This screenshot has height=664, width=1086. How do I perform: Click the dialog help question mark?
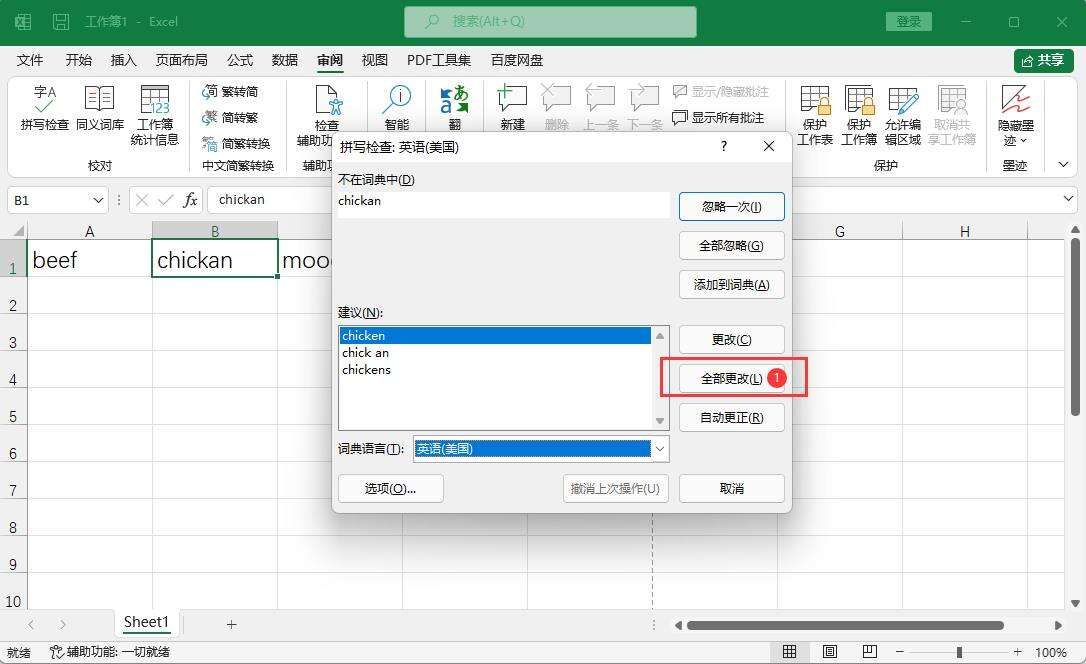(724, 146)
